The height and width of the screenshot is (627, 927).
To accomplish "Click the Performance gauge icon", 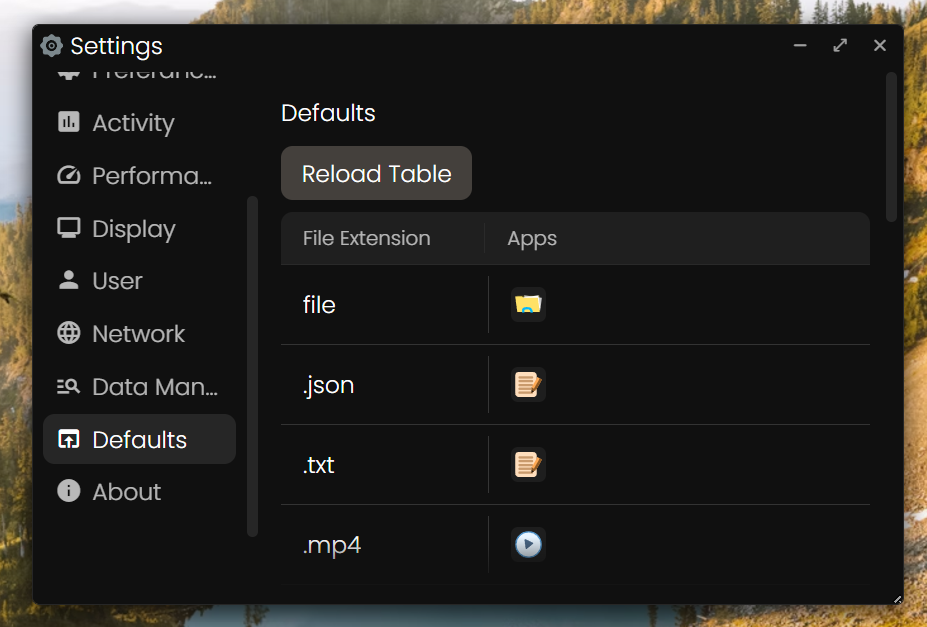I will [69, 176].
